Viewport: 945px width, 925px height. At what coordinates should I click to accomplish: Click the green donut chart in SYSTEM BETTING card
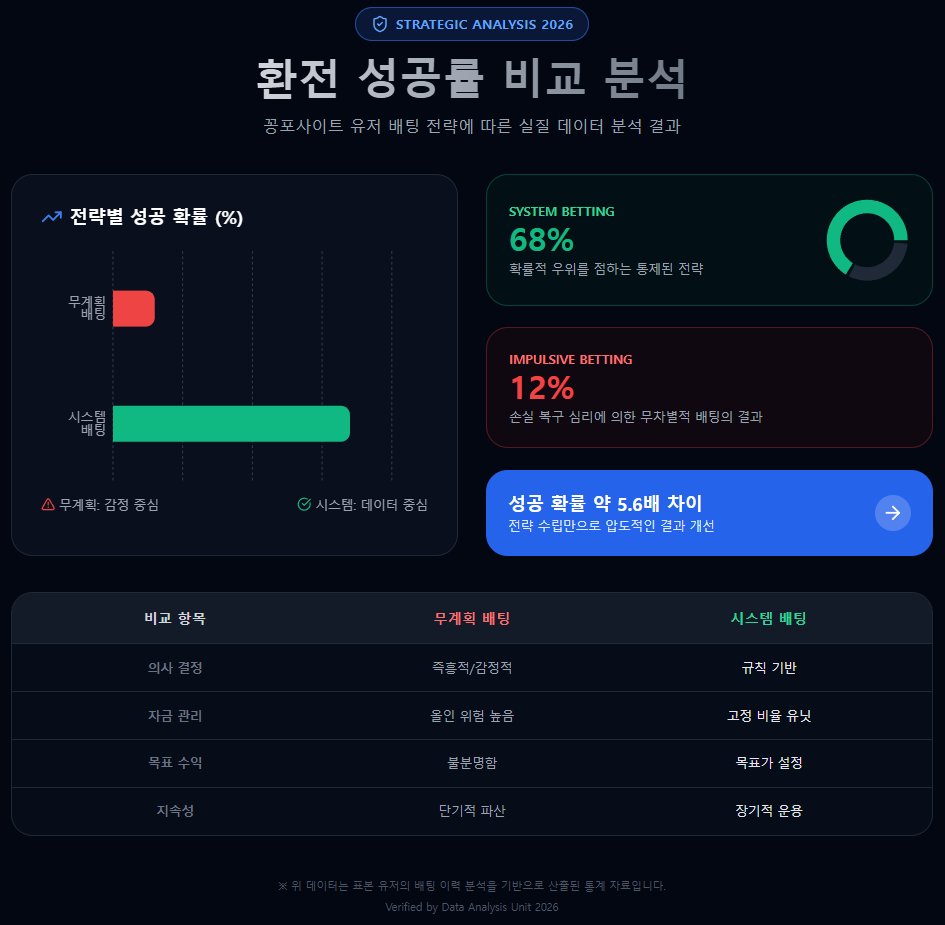pos(865,240)
